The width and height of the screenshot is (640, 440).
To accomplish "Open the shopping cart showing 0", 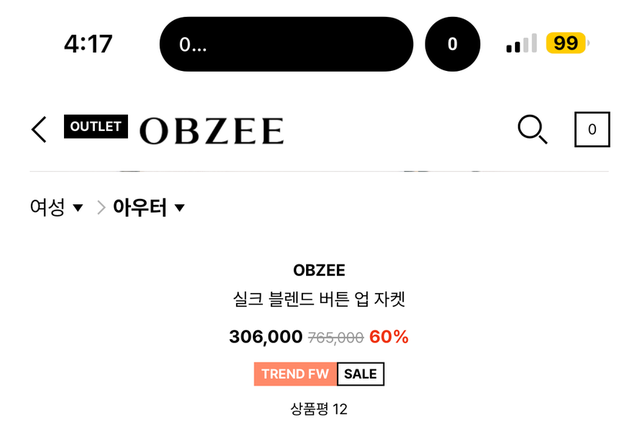I will pyautogui.click(x=592, y=130).
